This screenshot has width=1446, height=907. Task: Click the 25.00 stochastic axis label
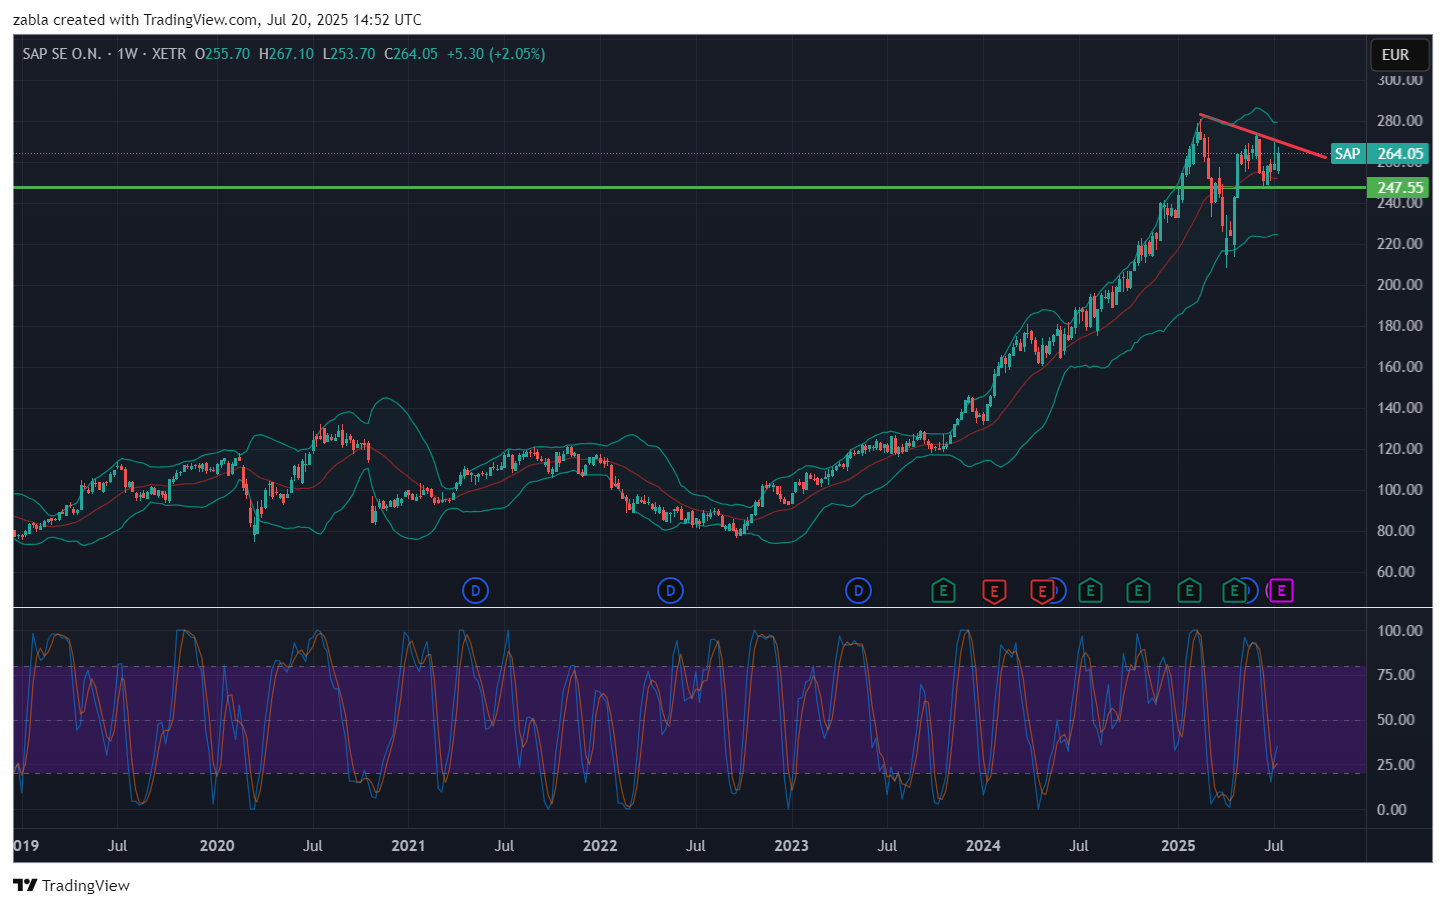pyautogui.click(x=1396, y=765)
